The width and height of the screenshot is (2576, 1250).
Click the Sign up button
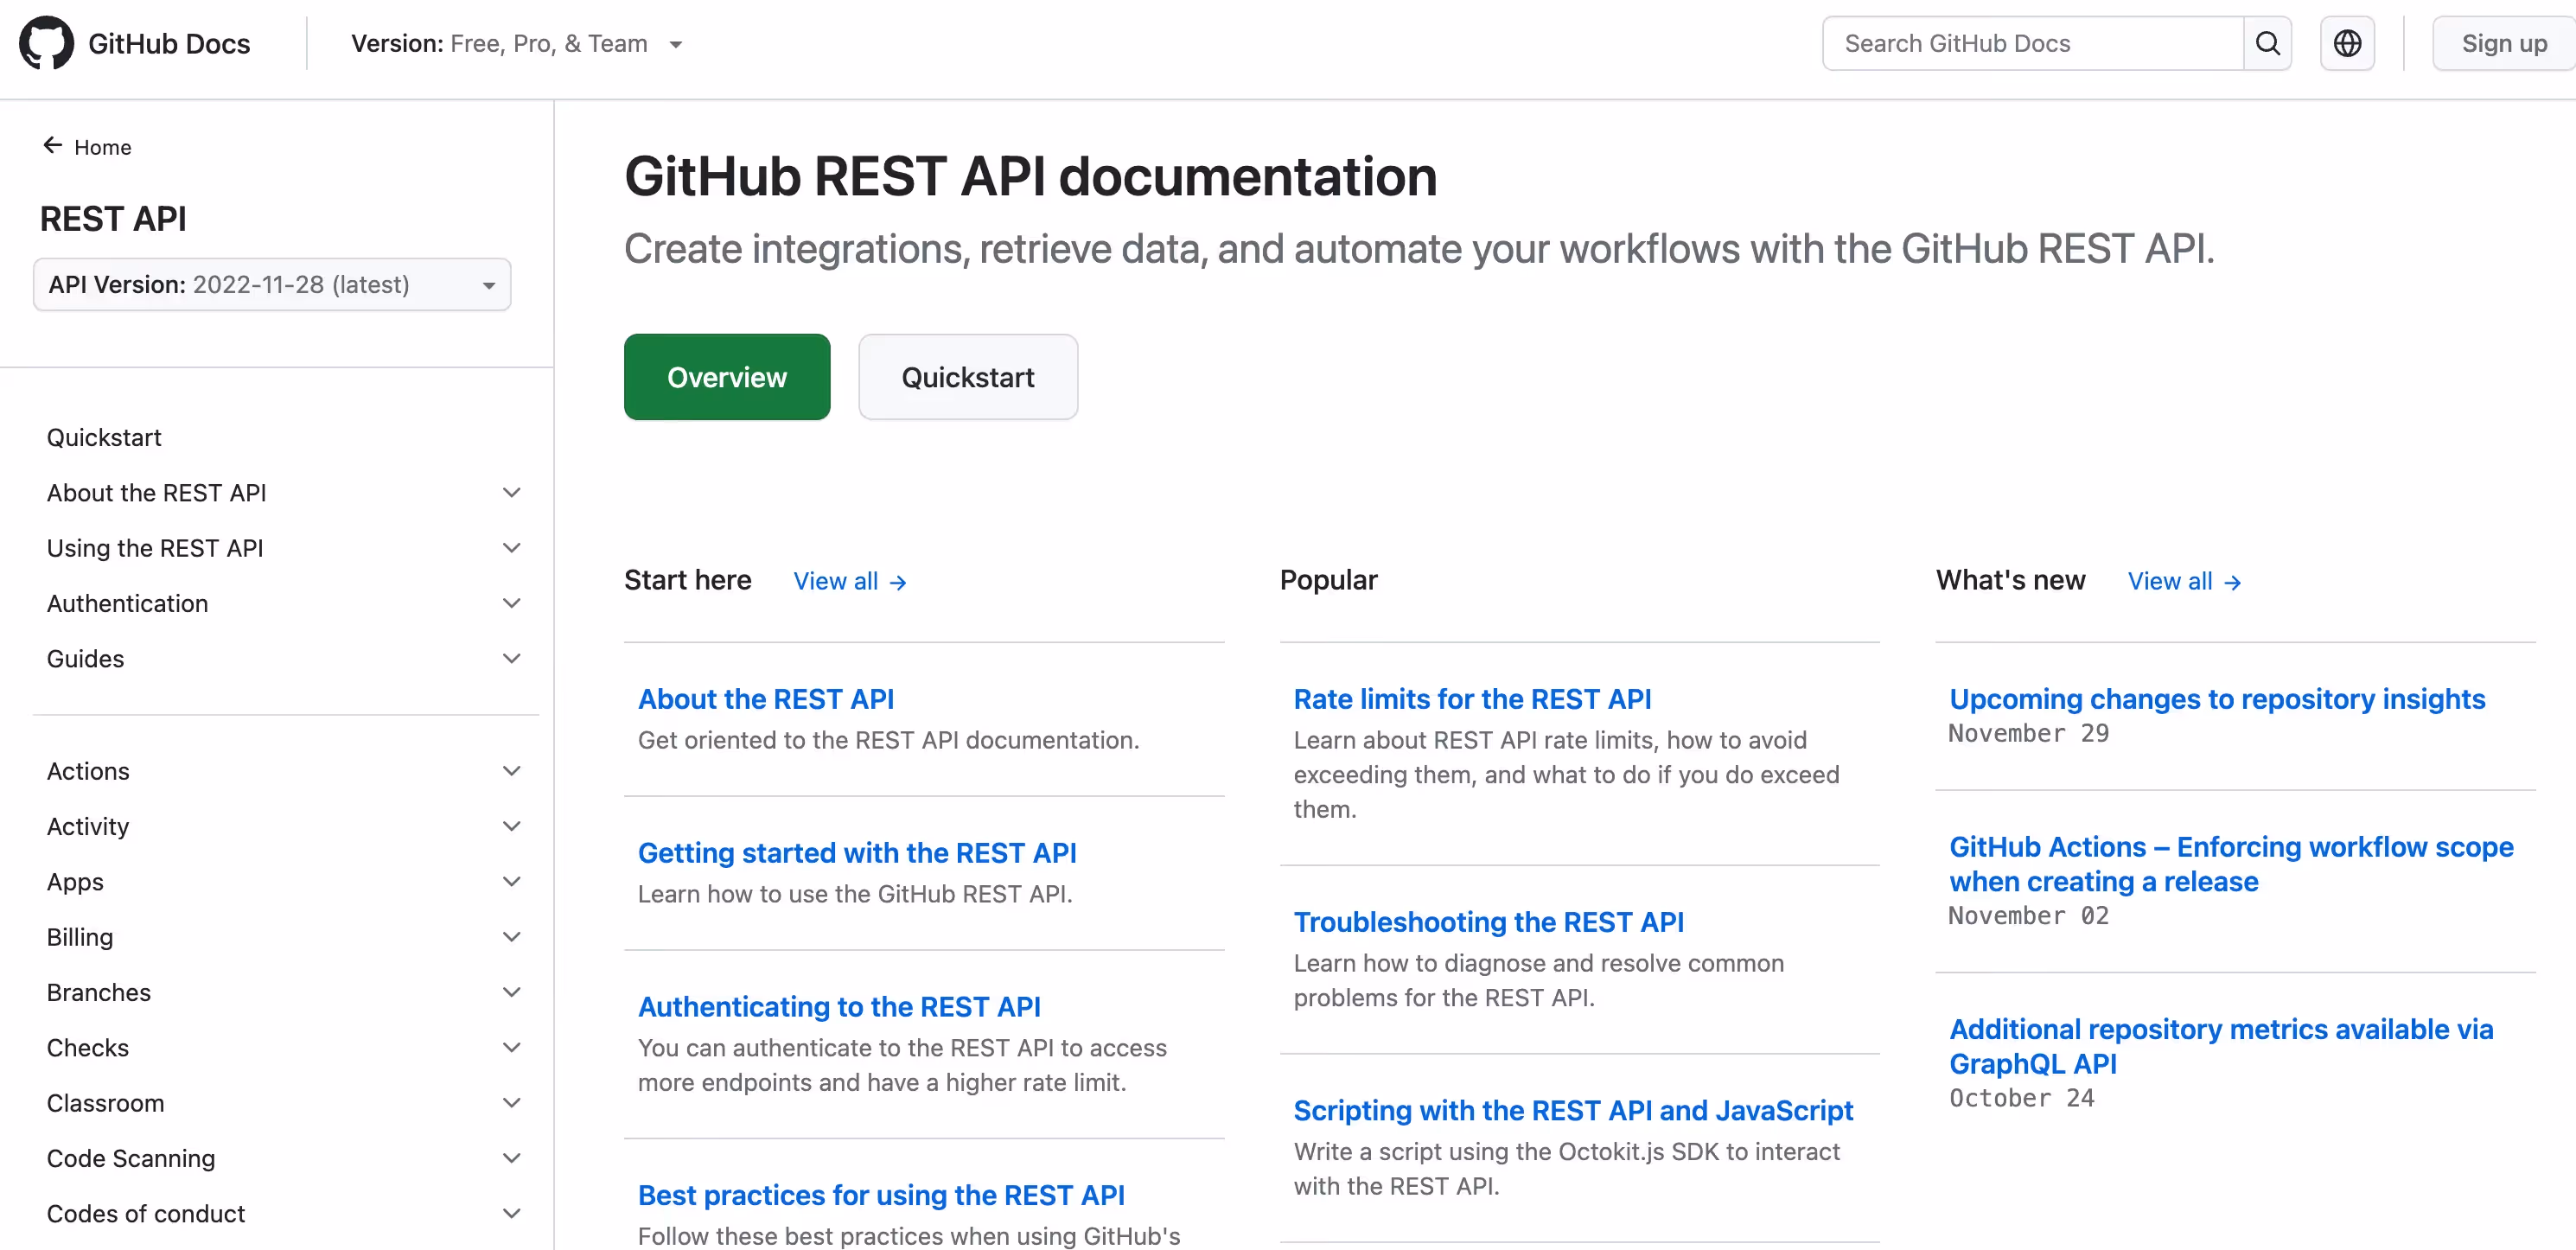[x=2503, y=43]
